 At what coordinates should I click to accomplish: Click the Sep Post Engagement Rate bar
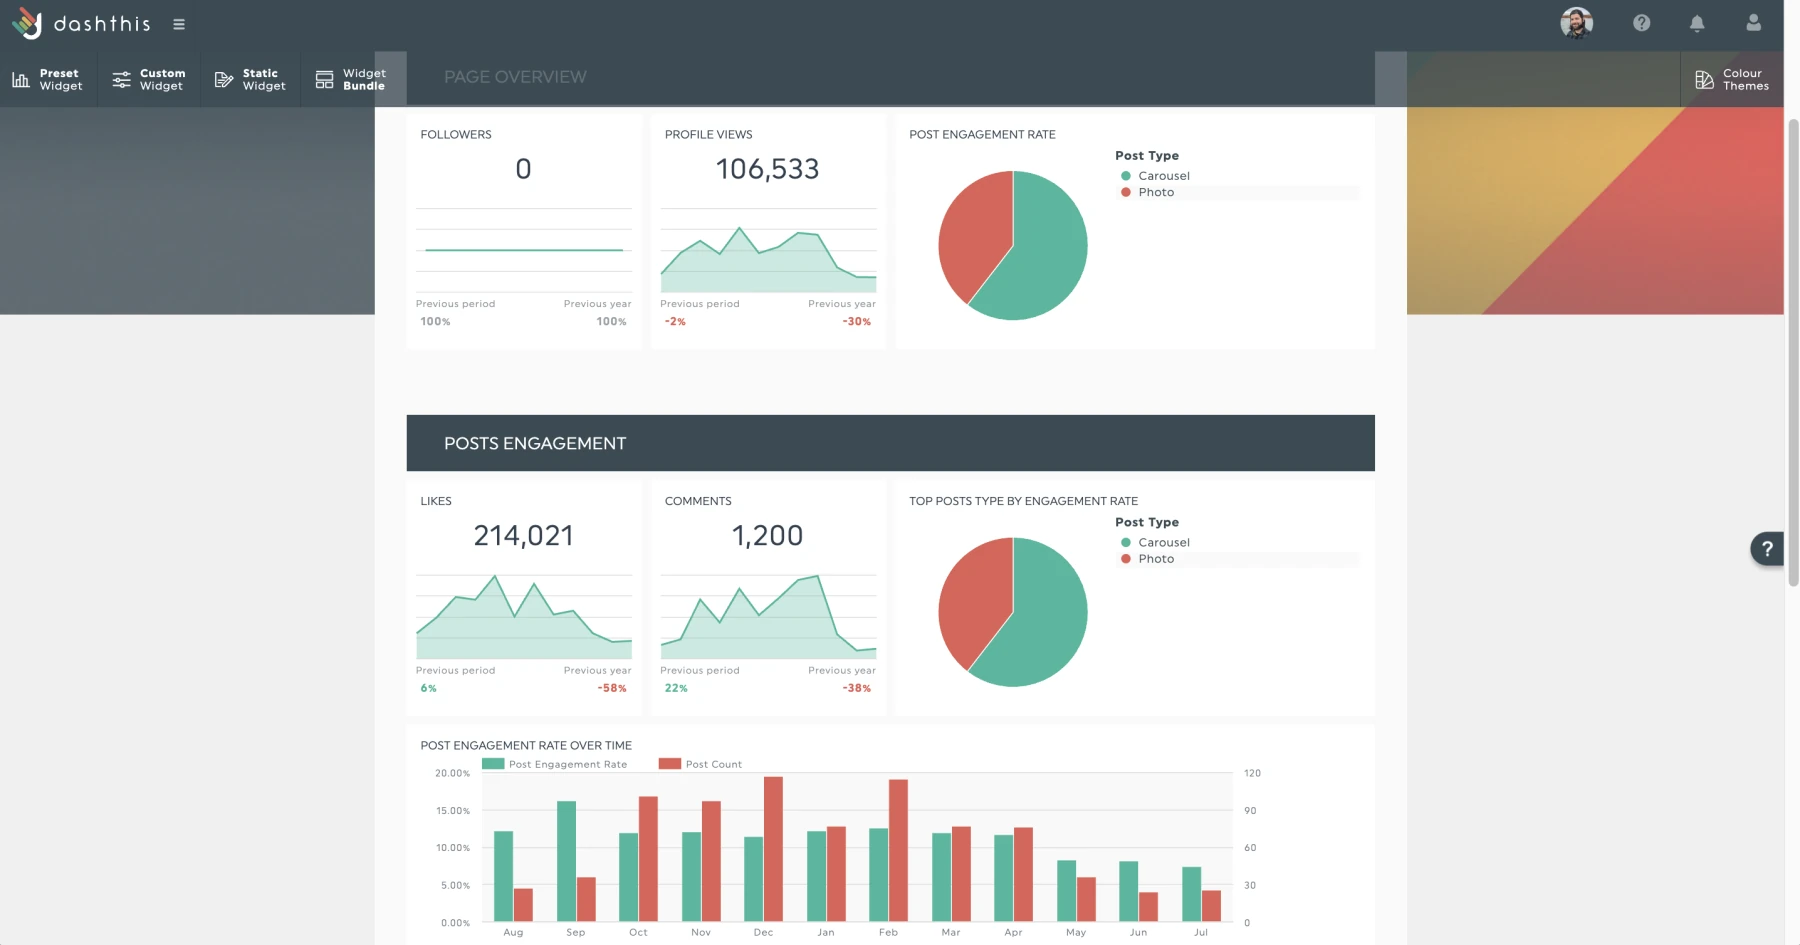(566, 861)
